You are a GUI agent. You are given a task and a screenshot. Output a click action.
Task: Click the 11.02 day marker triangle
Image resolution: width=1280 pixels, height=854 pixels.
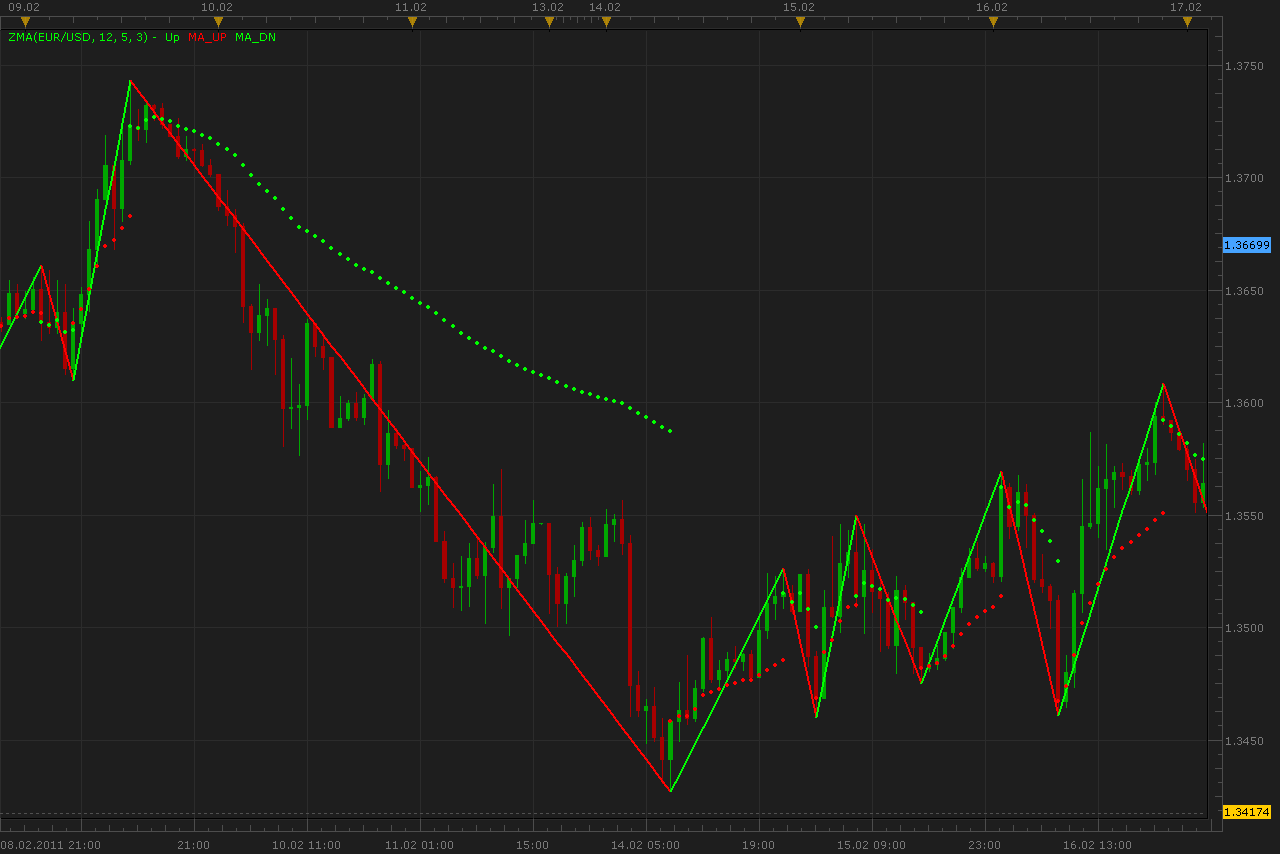click(x=412, y=22)
